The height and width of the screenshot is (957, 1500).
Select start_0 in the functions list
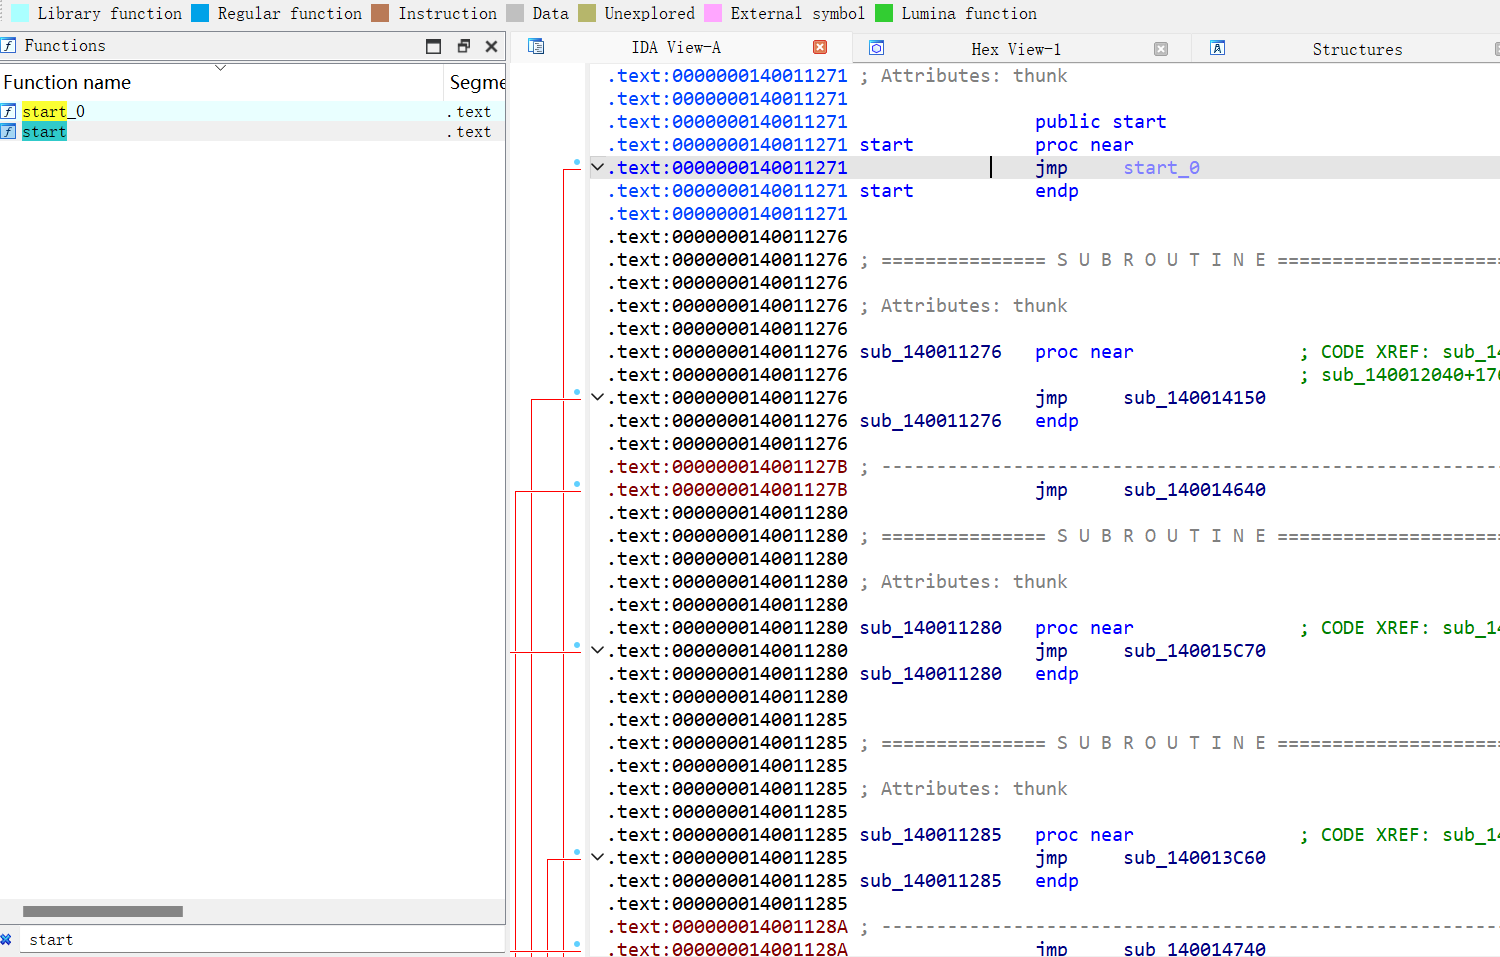click(252, 111)
